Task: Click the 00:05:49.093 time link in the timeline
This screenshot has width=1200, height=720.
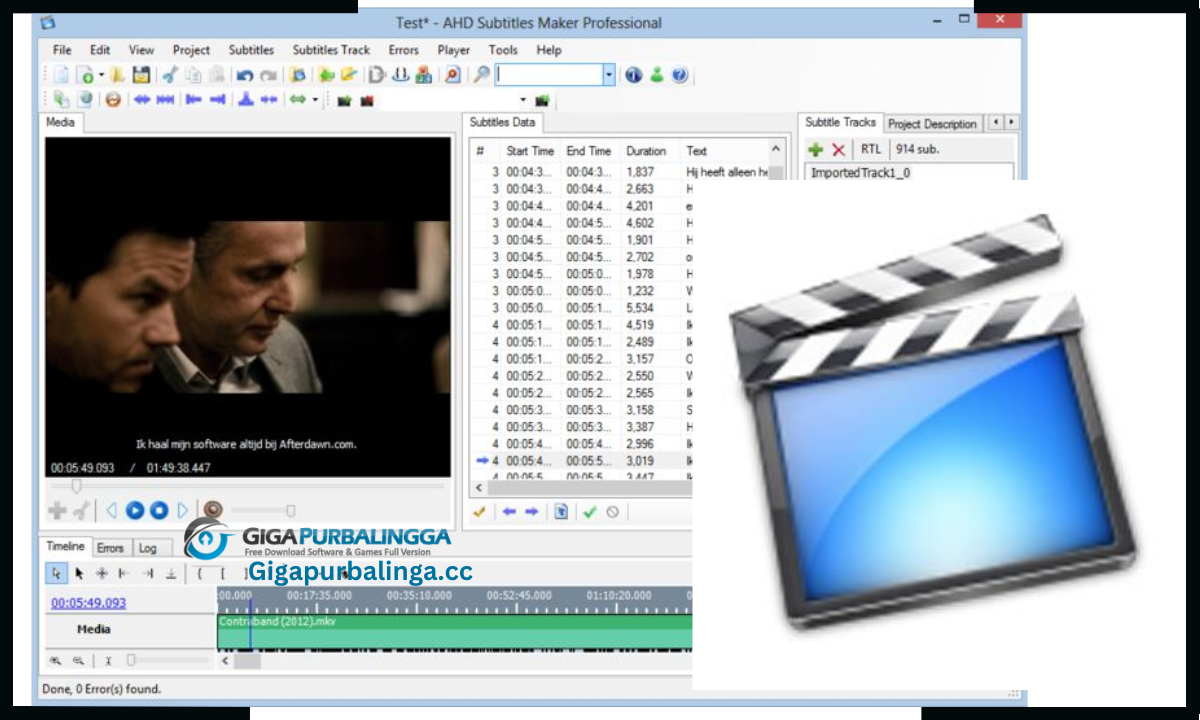Action: click(x=89, y=603)
